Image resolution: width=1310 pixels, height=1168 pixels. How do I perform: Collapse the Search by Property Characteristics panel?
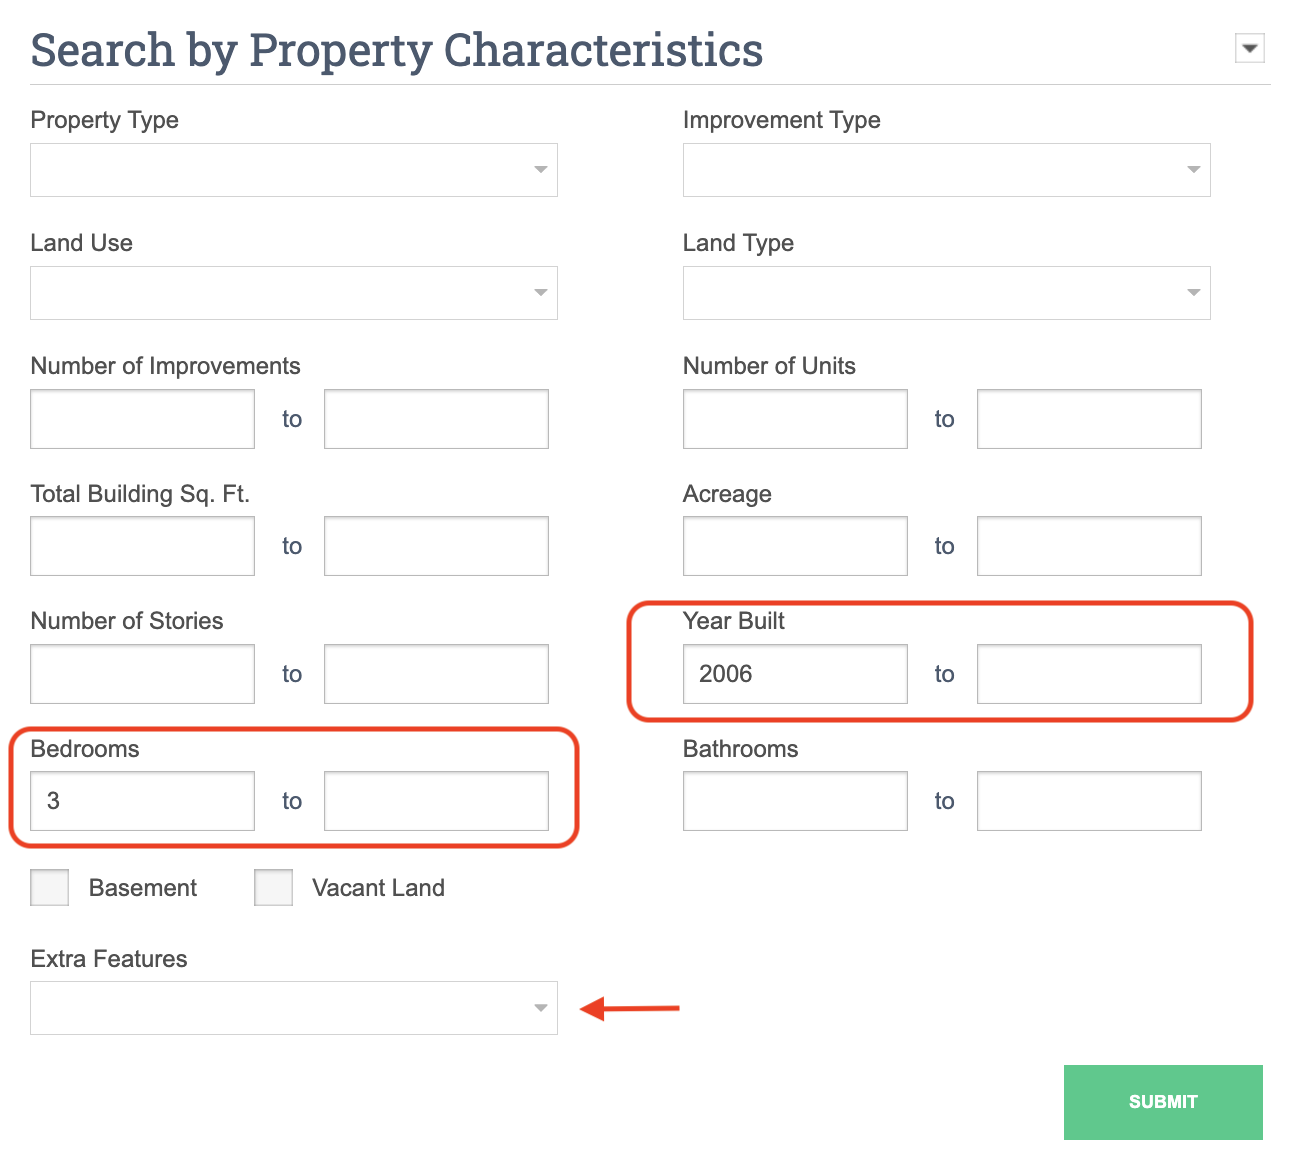[x=1249, y=48]
